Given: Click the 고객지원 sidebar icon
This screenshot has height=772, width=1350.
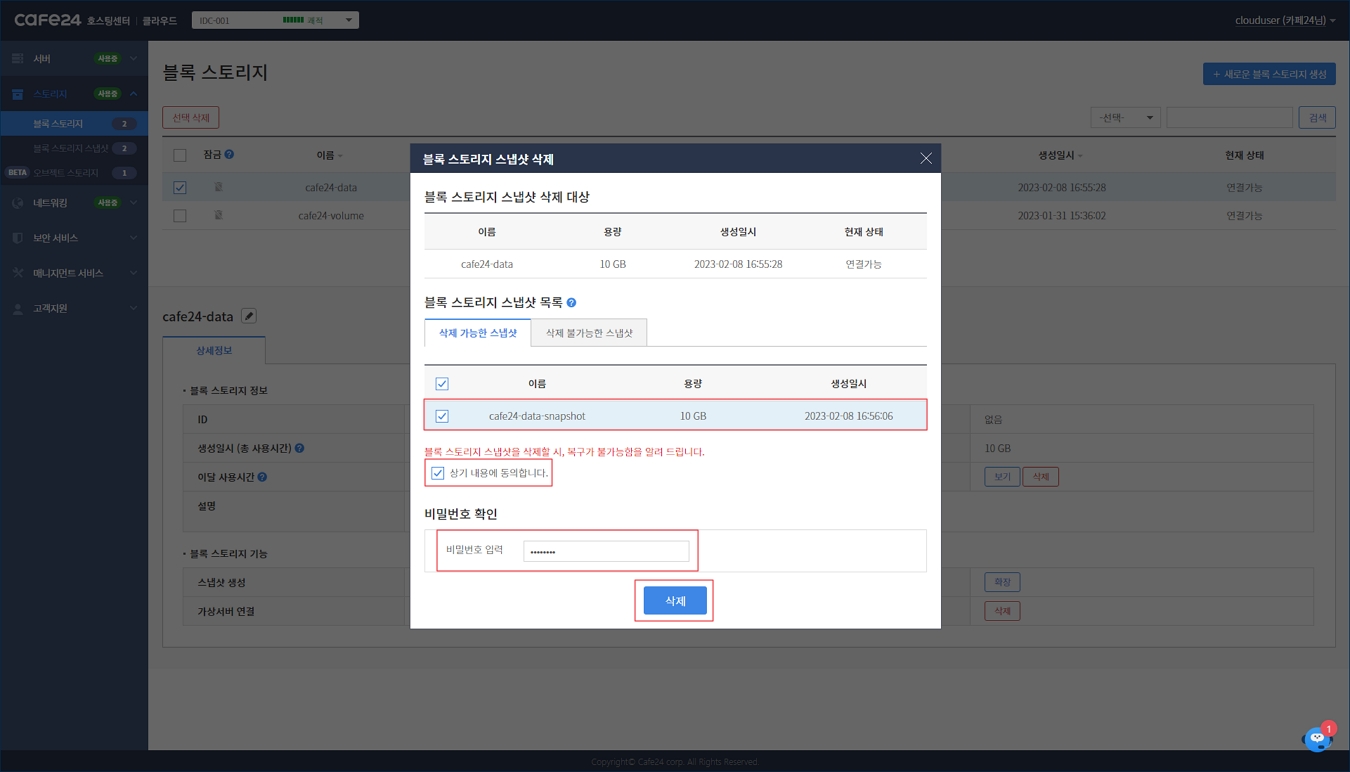Looking at the screenshot, I should point(17,309).
